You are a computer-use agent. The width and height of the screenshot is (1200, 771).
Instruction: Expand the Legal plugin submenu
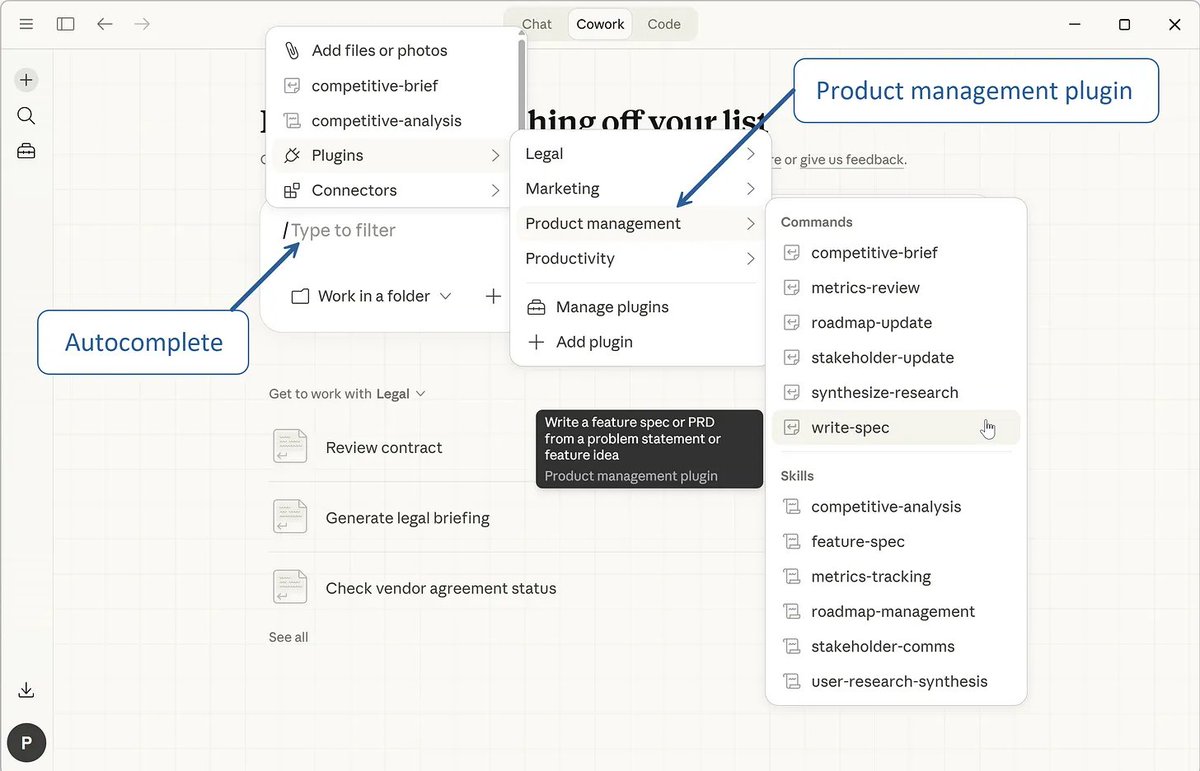coord(640,154)
